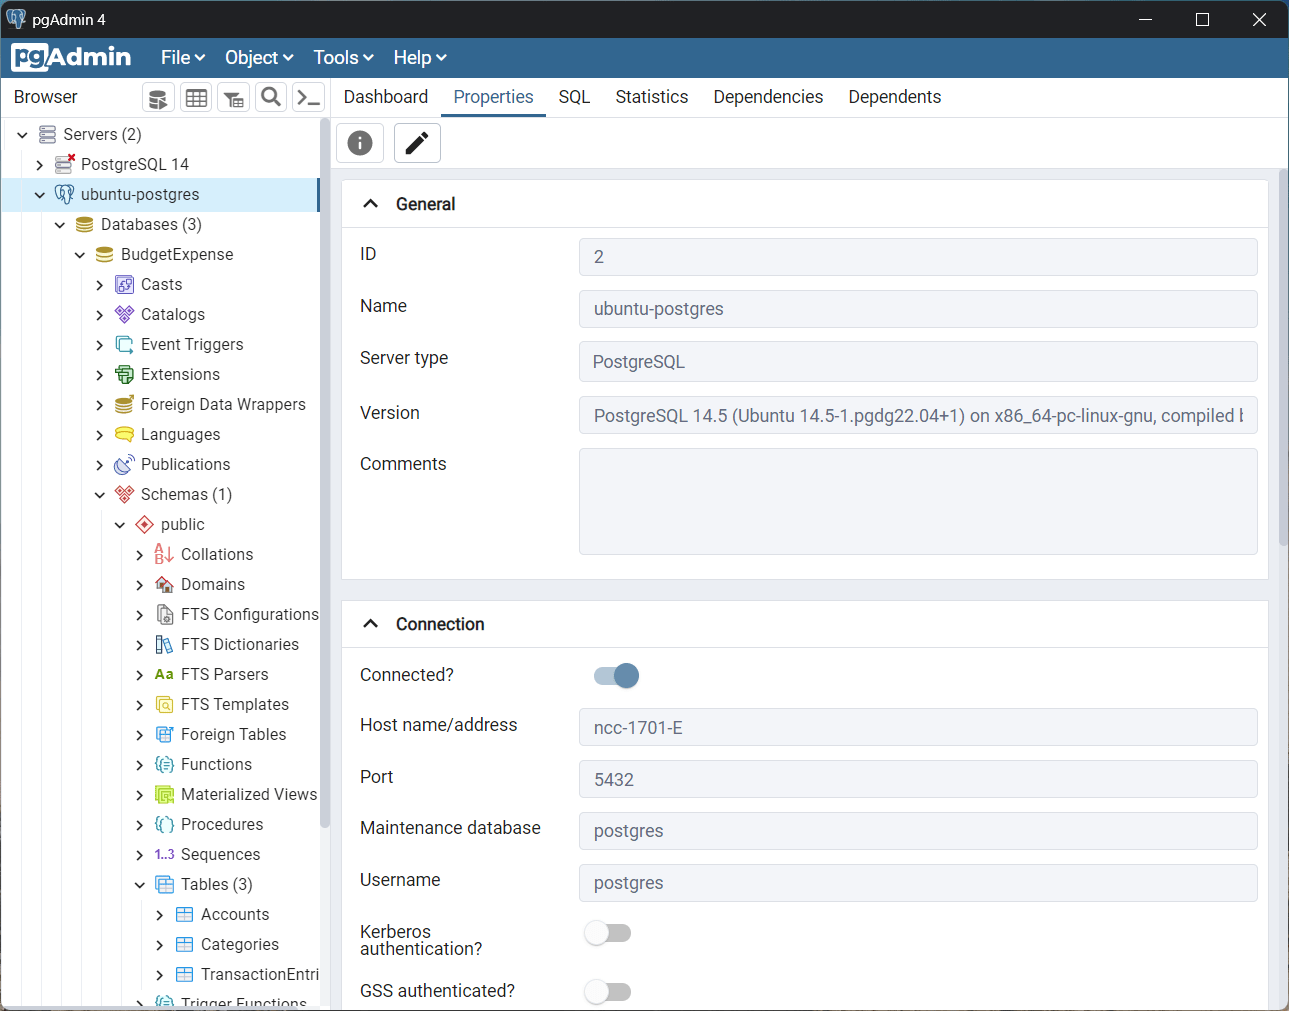Click the edit pencil icon
Screen dimensions: 1289x1011
(417, 142)
